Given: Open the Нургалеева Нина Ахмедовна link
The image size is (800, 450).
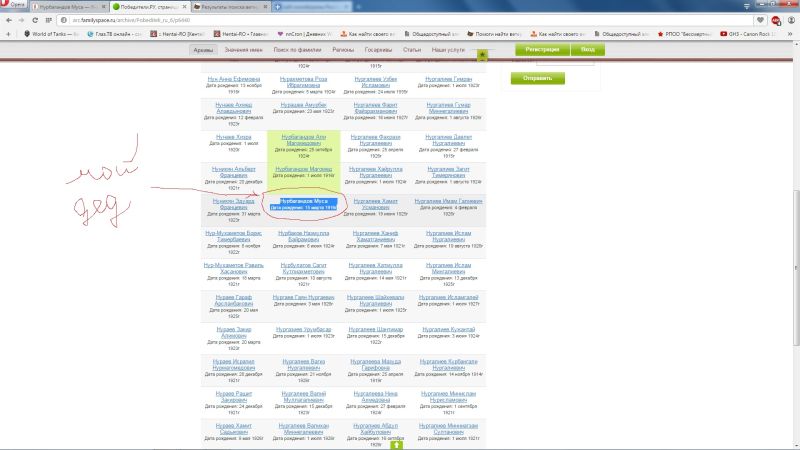Looking at the screenshot, I should [376, 396].
